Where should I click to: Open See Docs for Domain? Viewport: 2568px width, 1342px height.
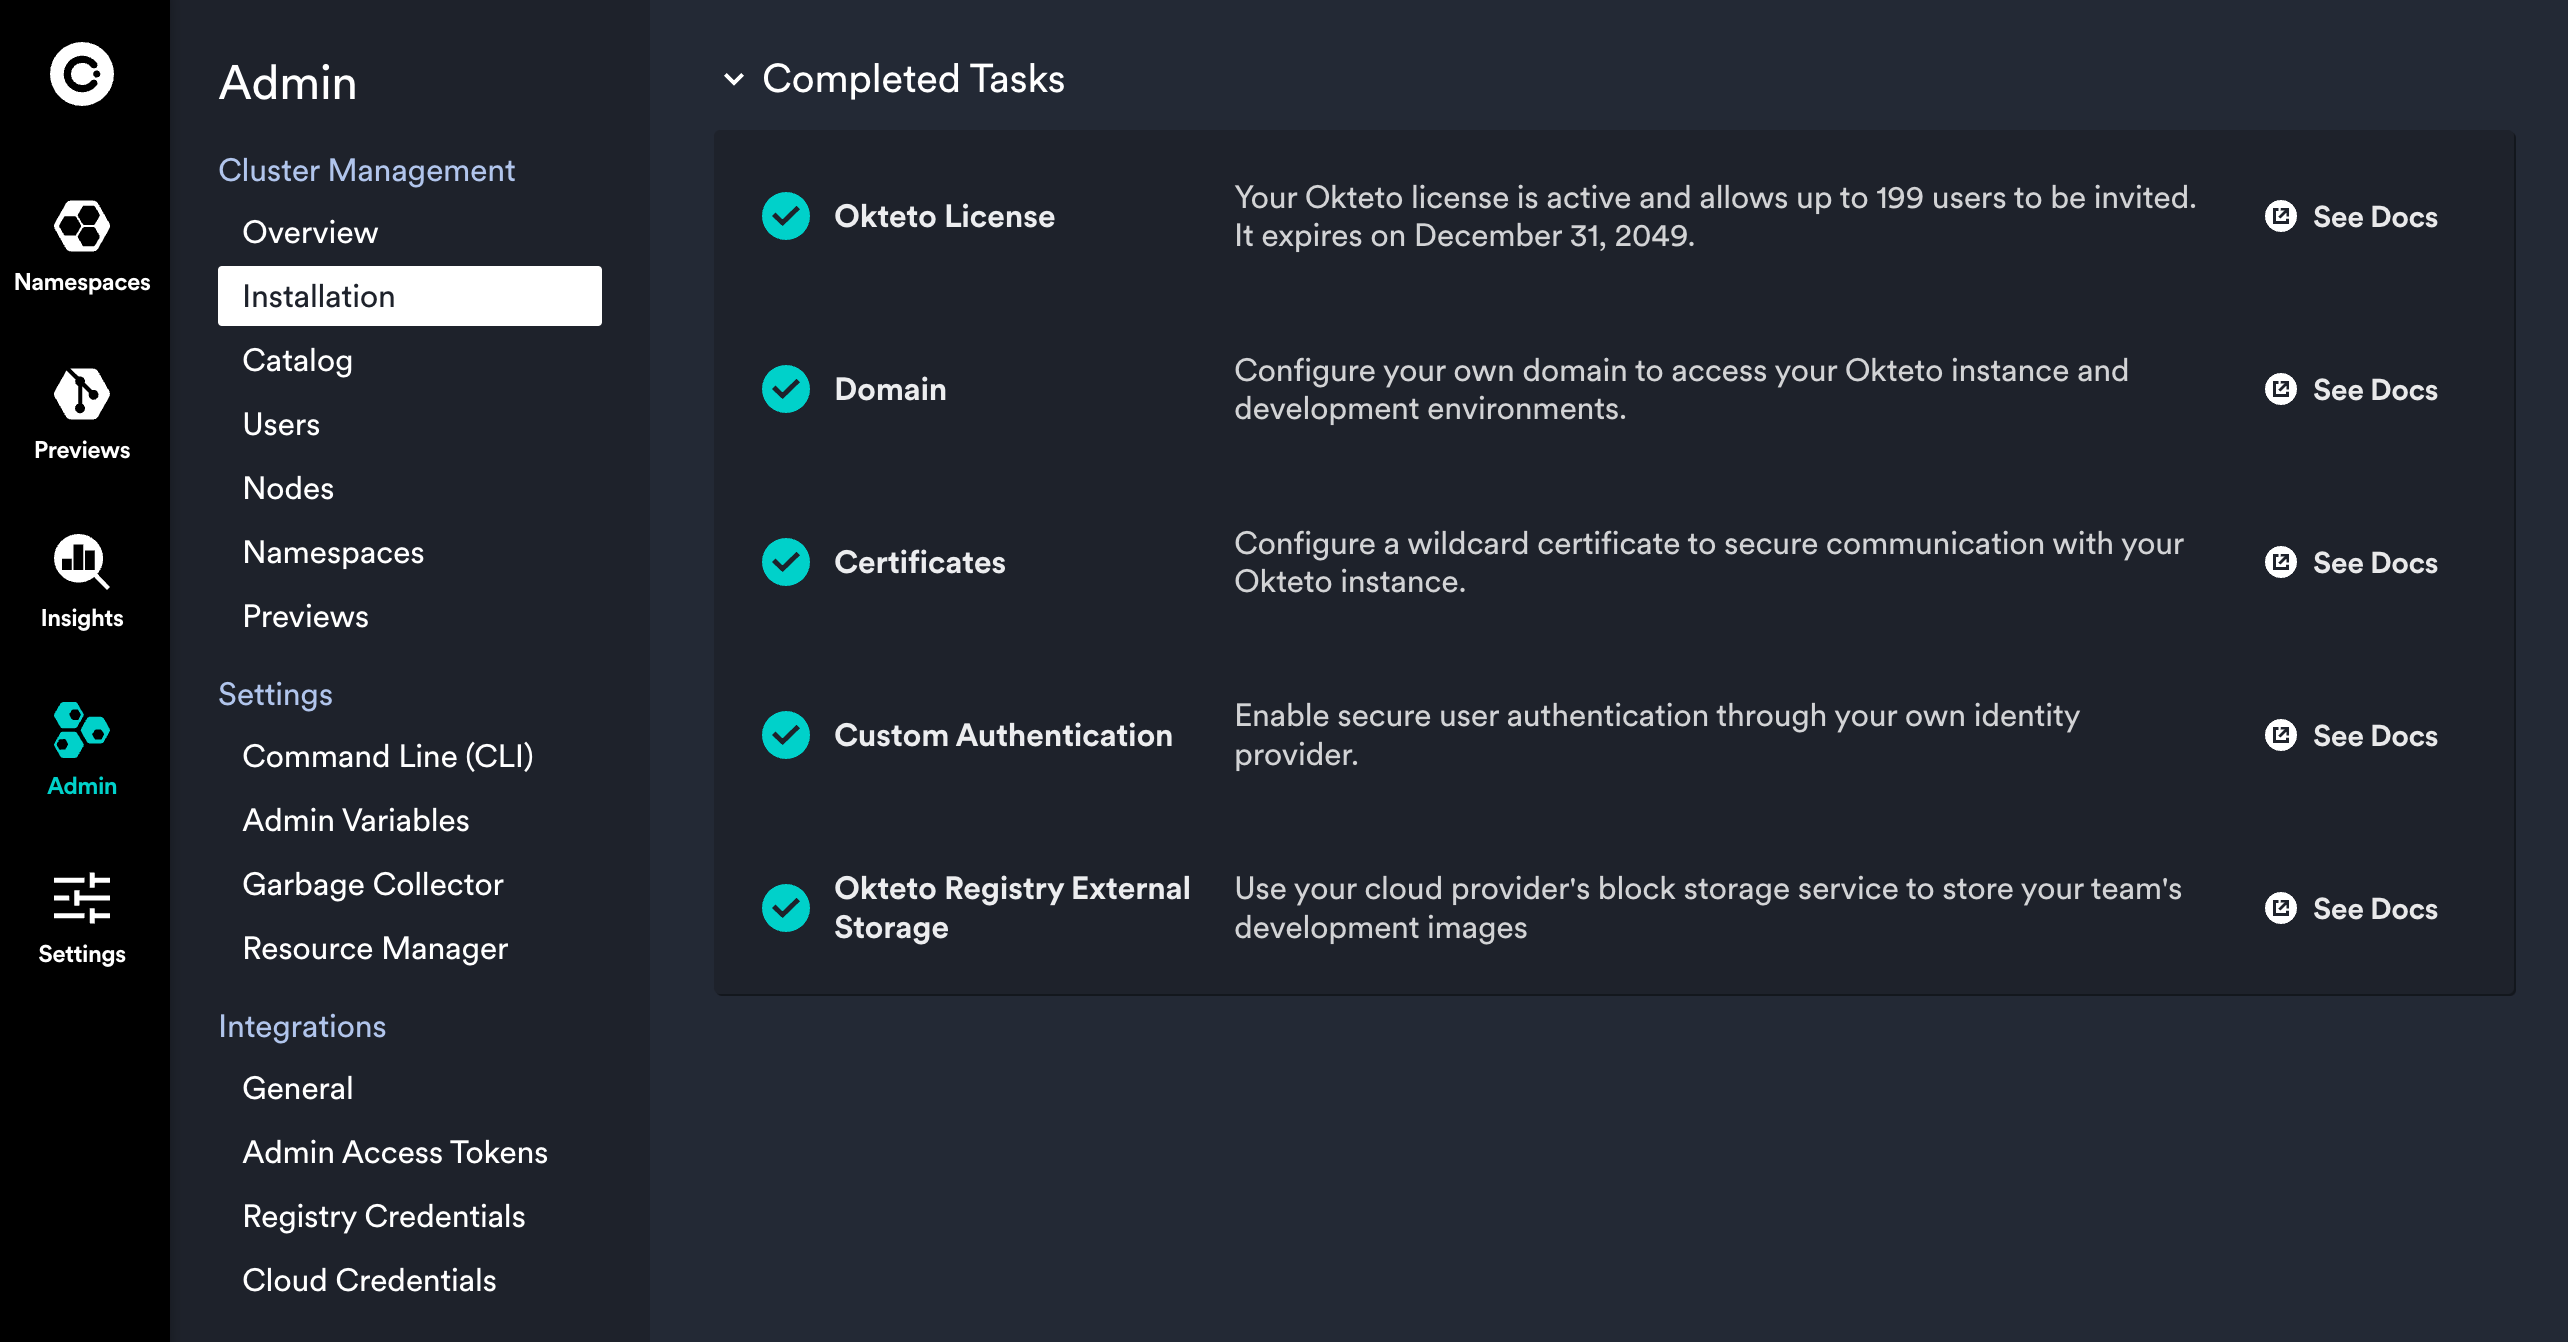[x=2374, y=389]
